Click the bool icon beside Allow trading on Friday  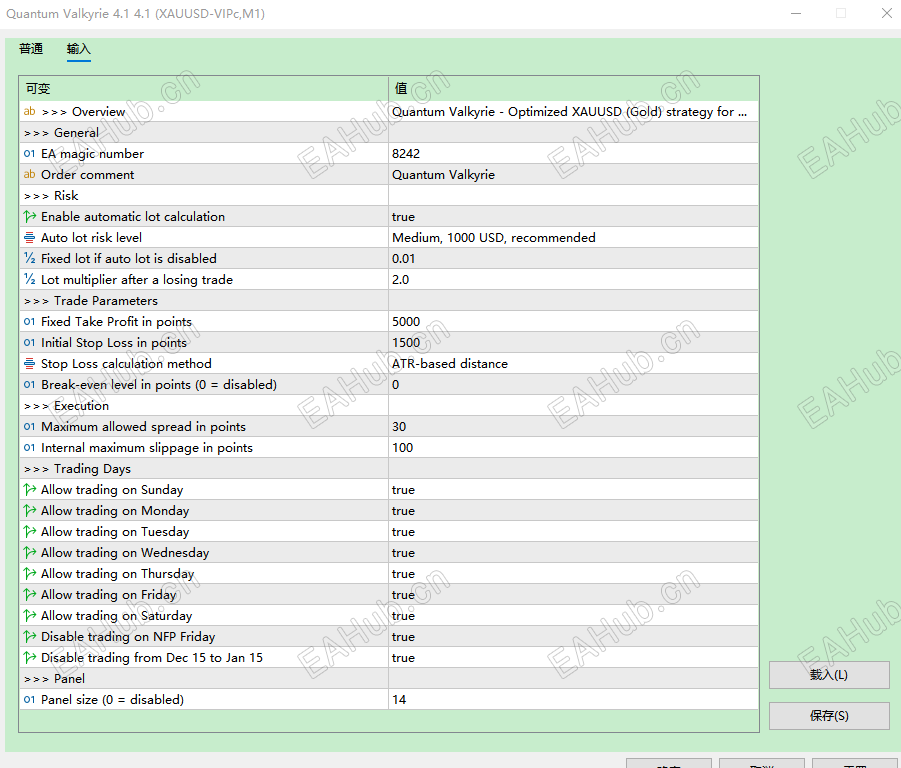29,595
